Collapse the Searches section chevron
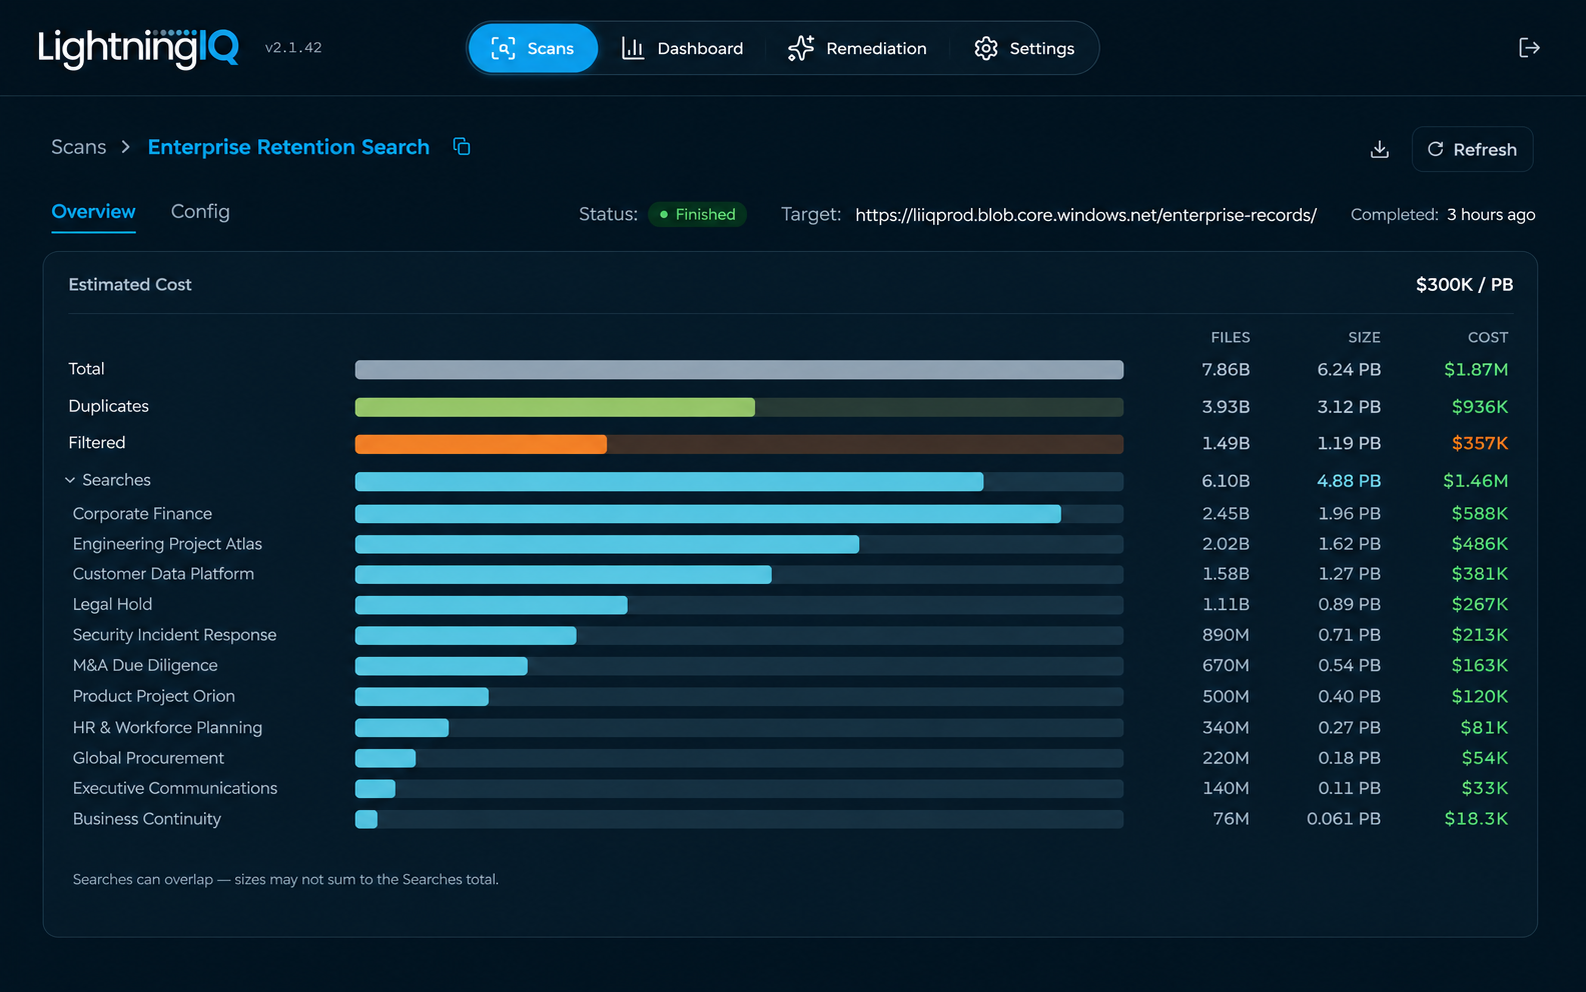 (x=70, y=480)
